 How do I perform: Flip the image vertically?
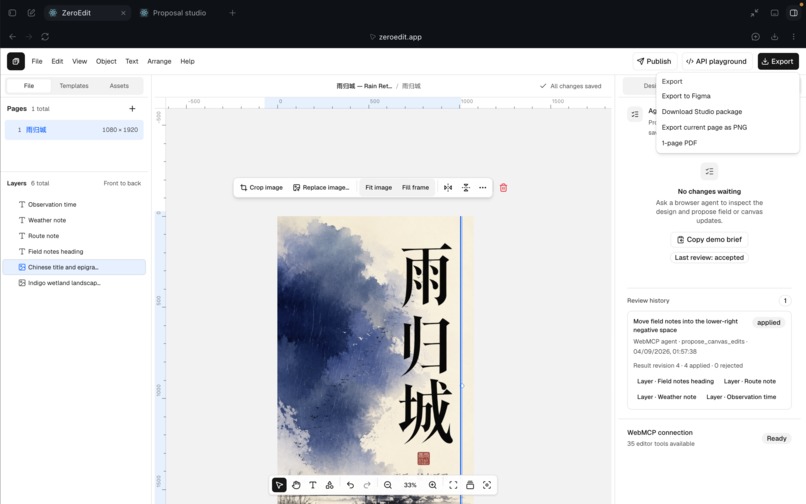[466, 188]
